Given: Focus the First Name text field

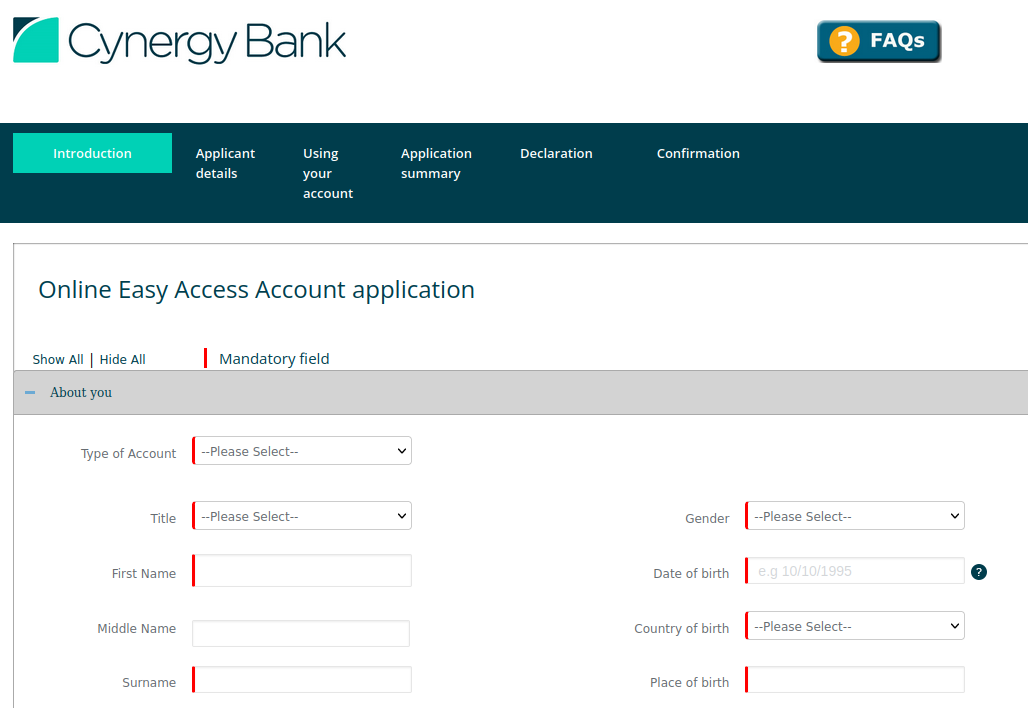Looking at the screenshot, I should (x=302, y=571).
